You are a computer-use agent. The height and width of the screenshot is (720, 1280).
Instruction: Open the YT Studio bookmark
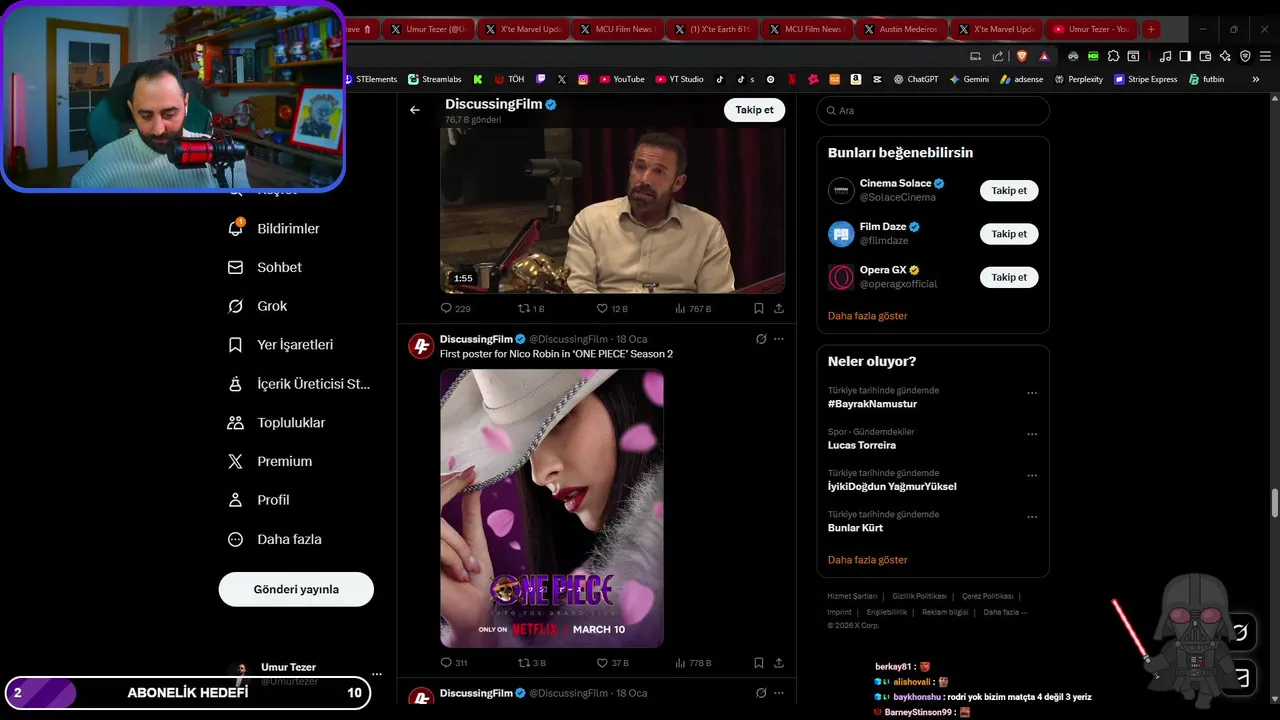click(679, 79)
